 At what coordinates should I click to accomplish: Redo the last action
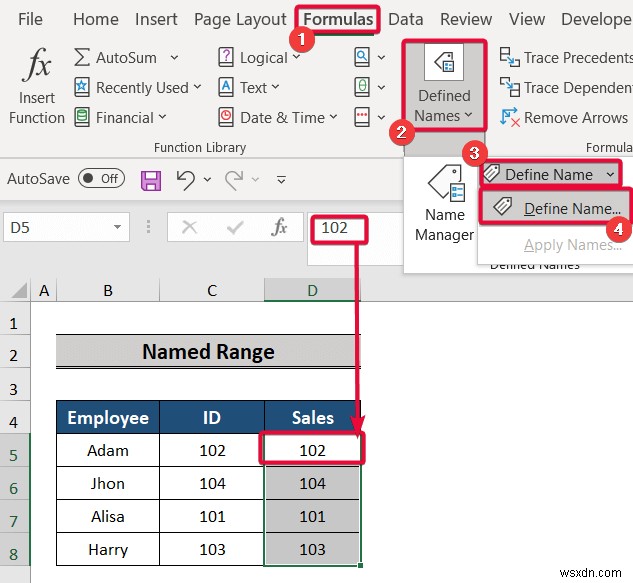235,180
